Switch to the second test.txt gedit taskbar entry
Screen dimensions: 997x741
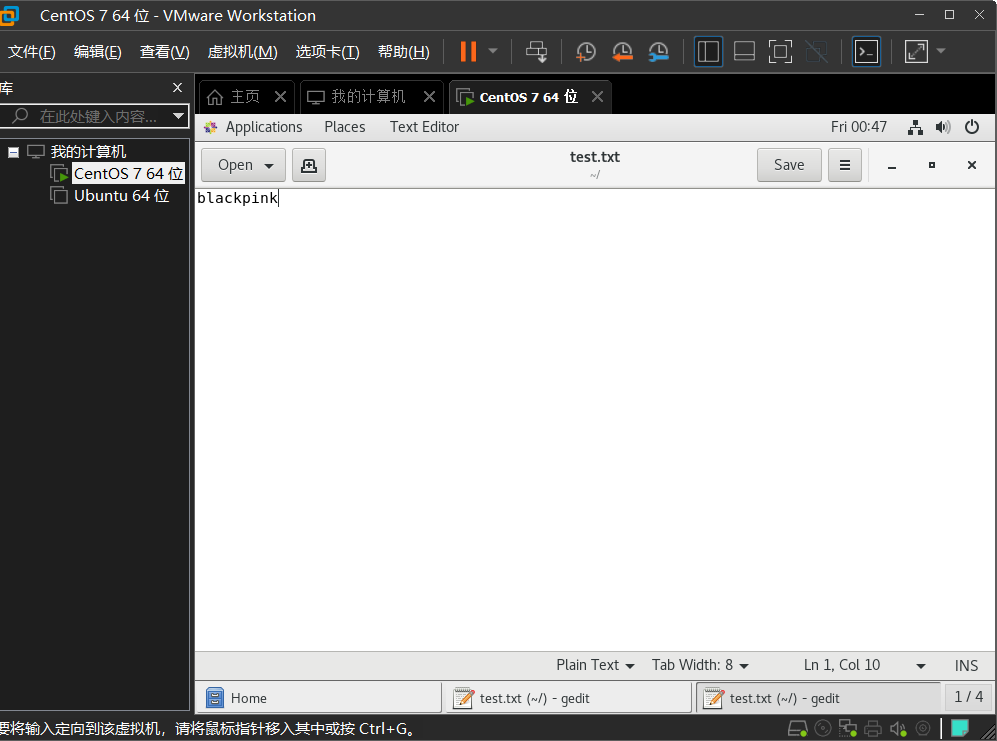[x=818, y=698]
